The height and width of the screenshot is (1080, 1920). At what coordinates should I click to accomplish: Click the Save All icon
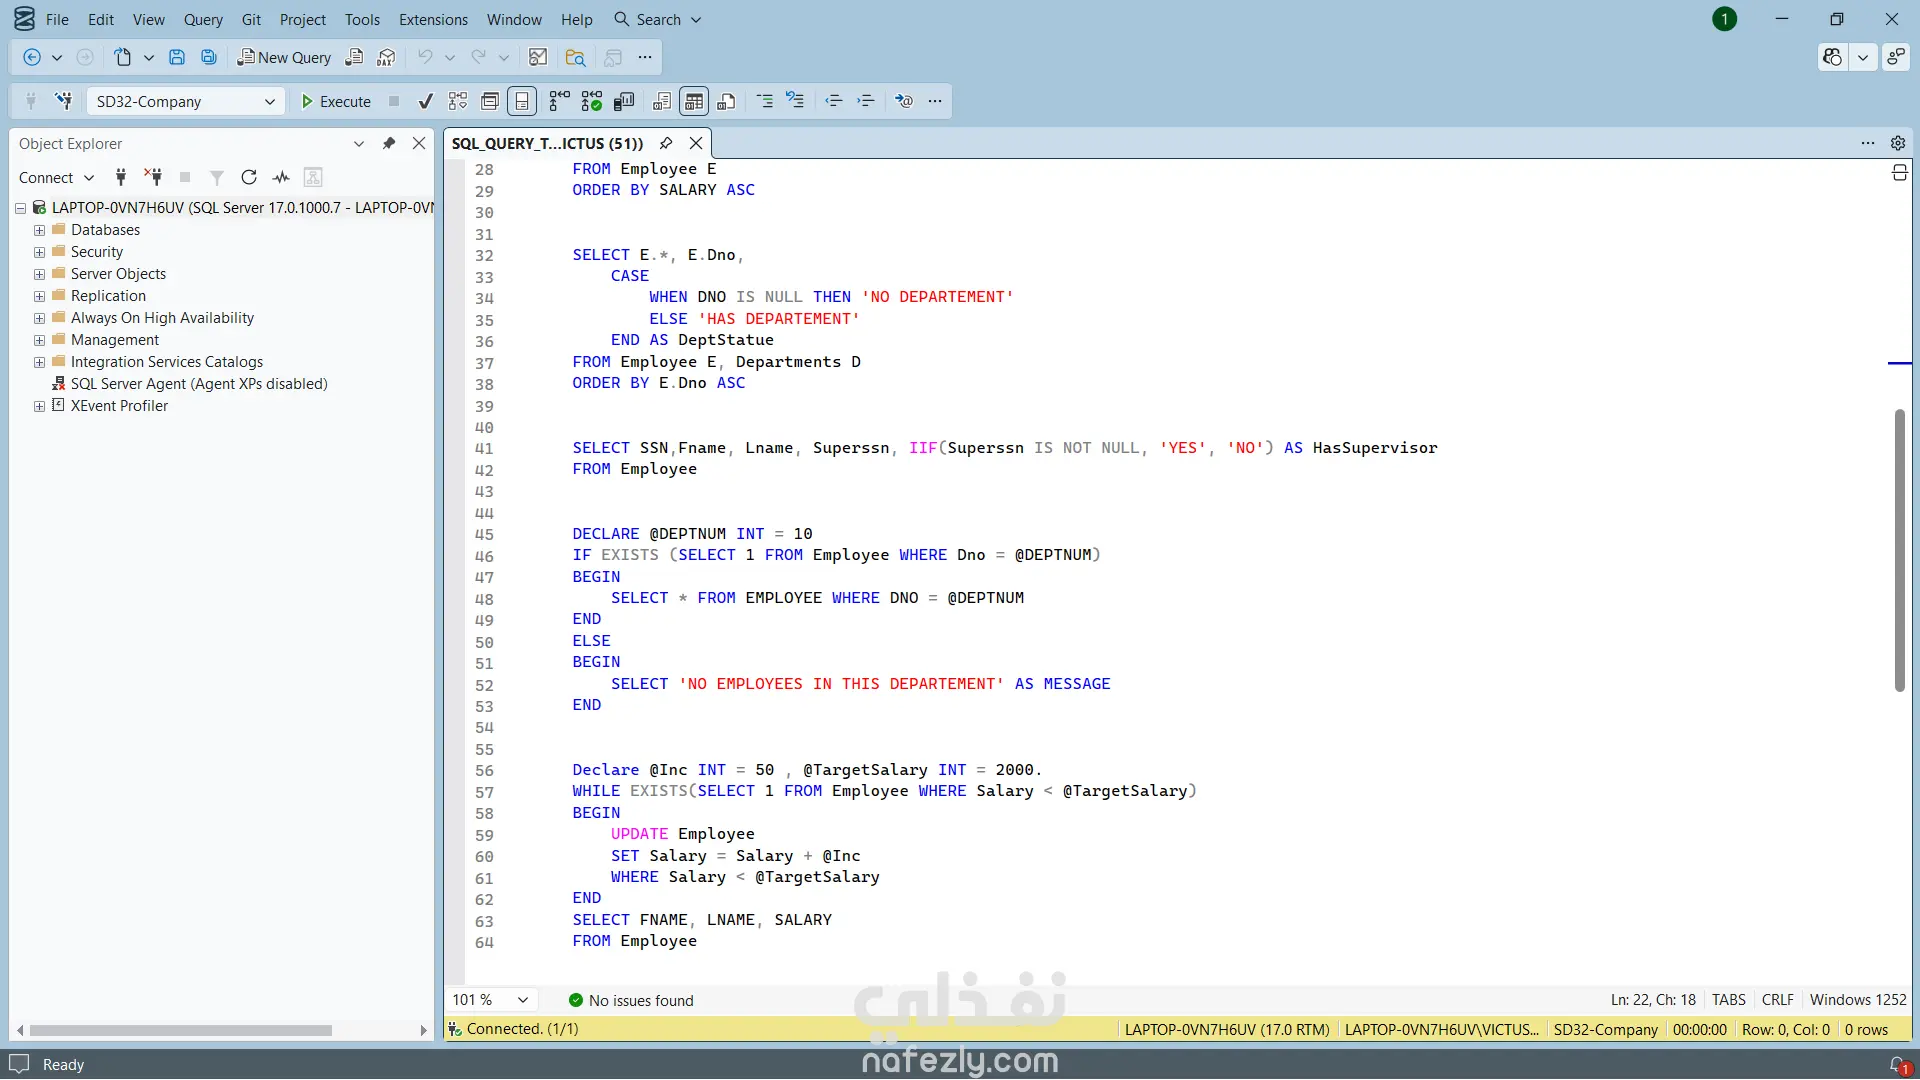(x=209, y=57)
